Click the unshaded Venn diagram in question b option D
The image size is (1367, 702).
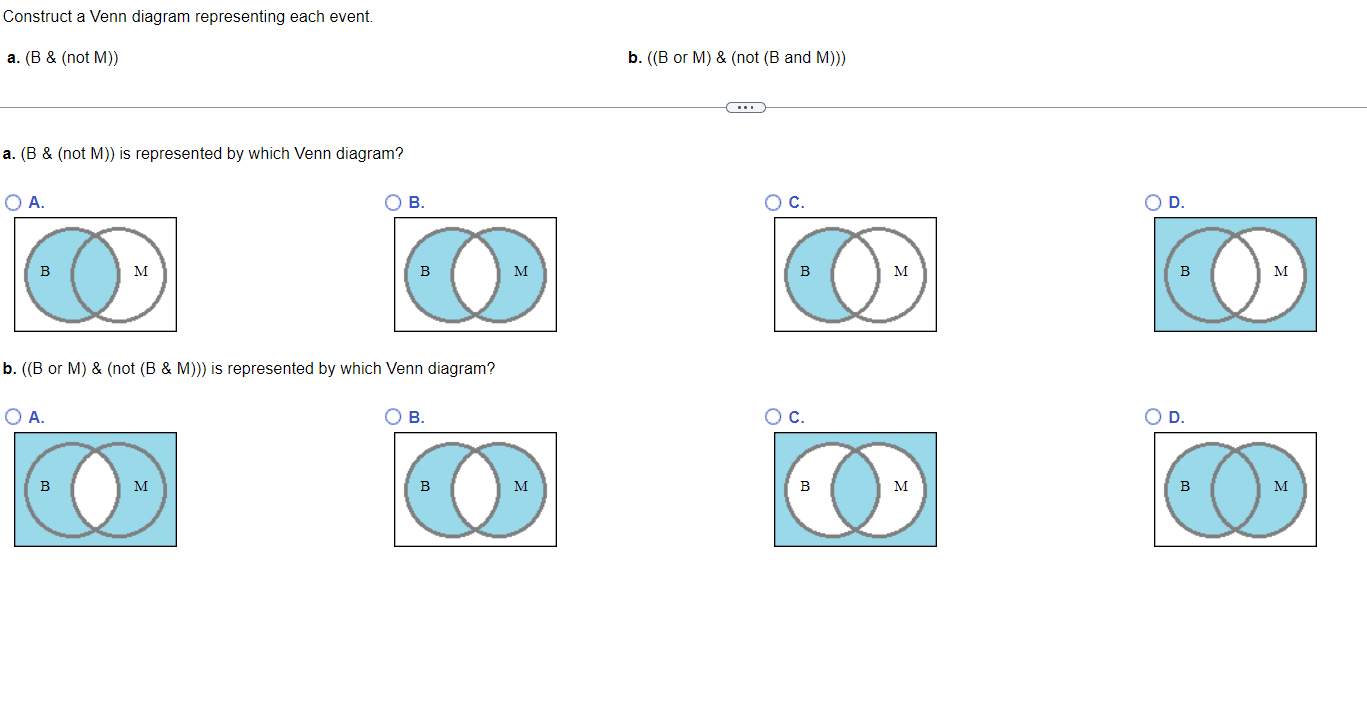[x=1235, y=488]
